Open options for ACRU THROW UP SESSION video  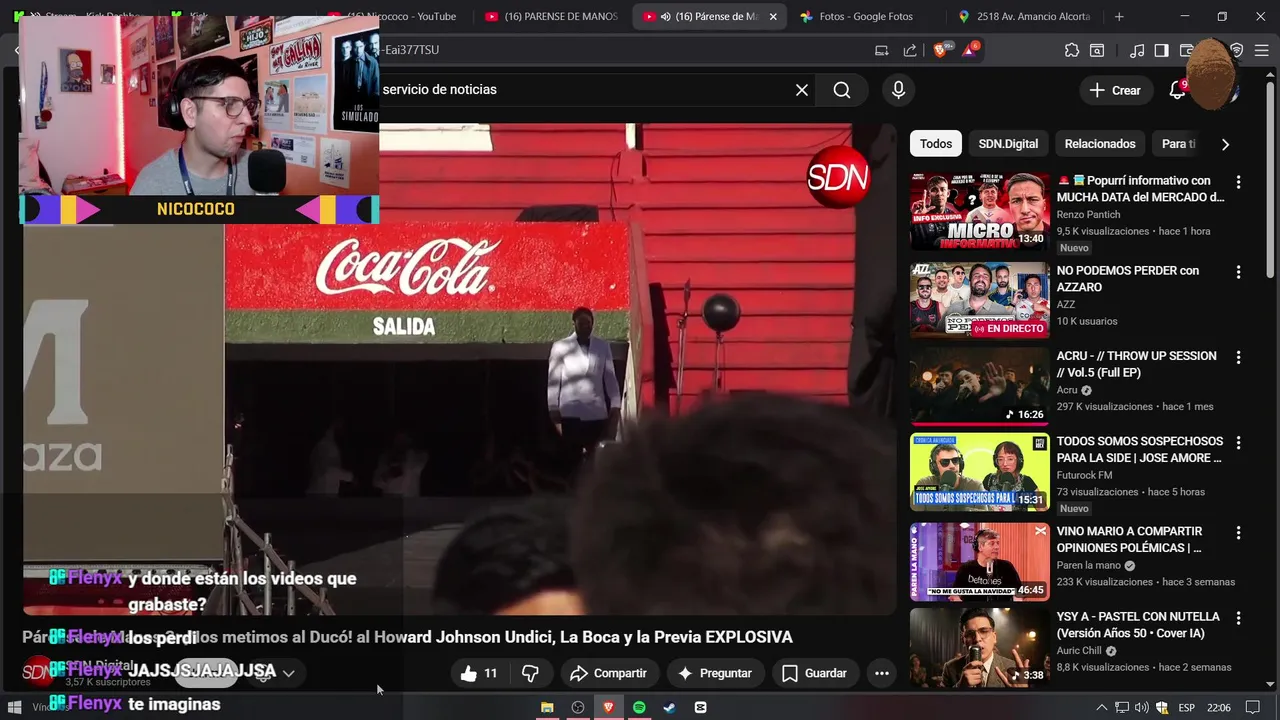[x=1238, y=357]
